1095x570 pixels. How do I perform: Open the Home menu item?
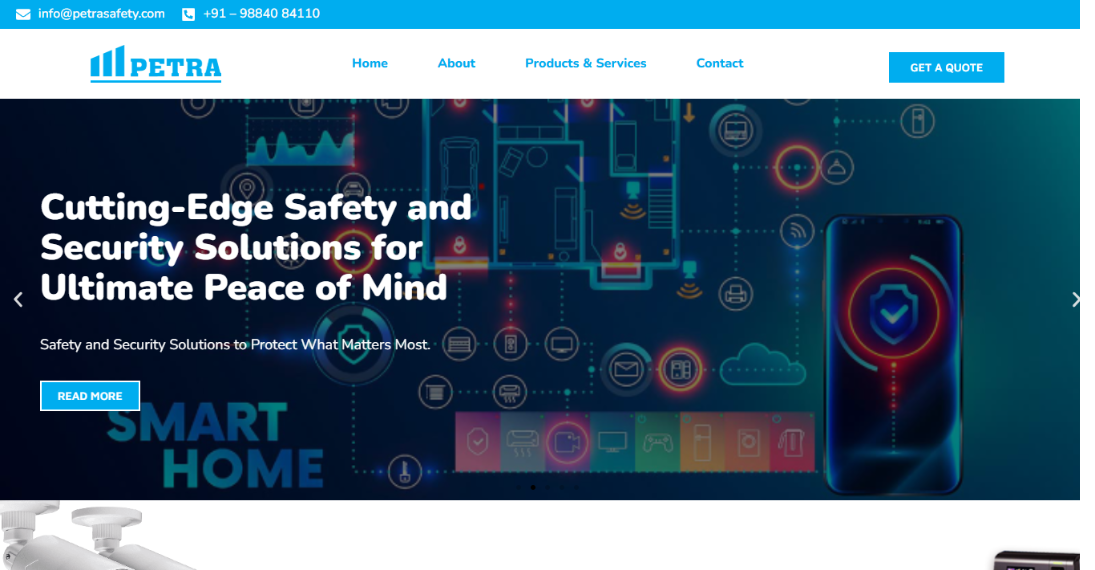[x=369, y=63]
